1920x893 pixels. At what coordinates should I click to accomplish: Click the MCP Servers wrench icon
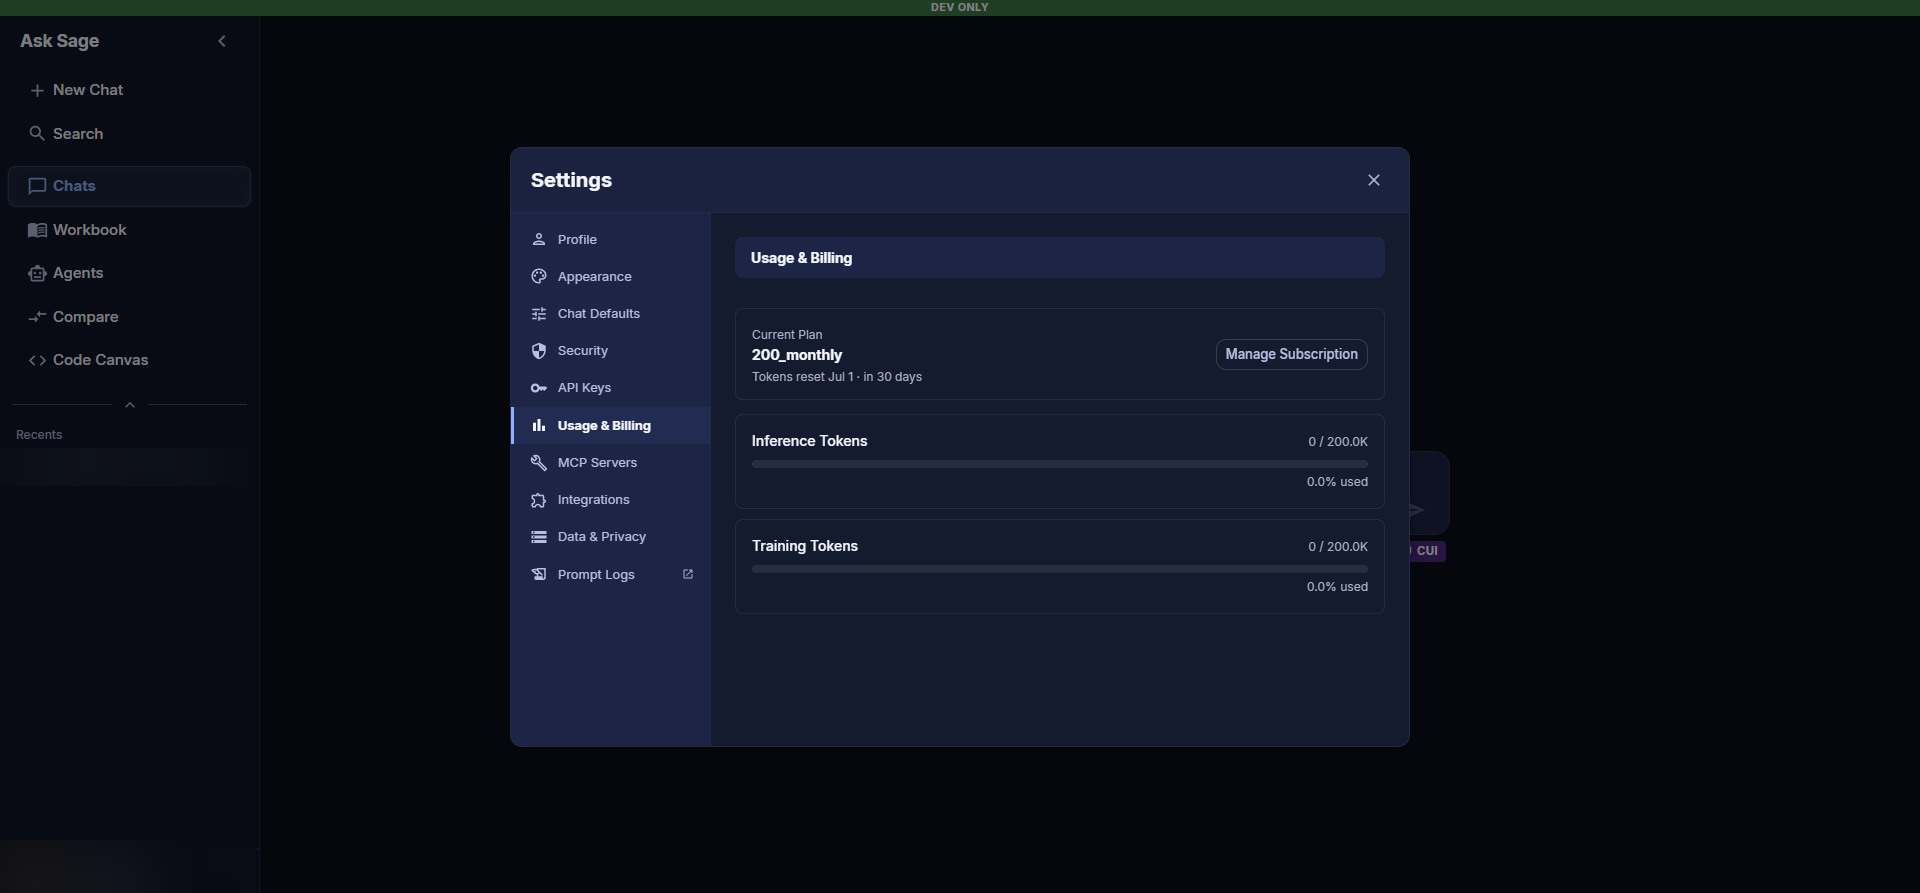tap(539, 463)
